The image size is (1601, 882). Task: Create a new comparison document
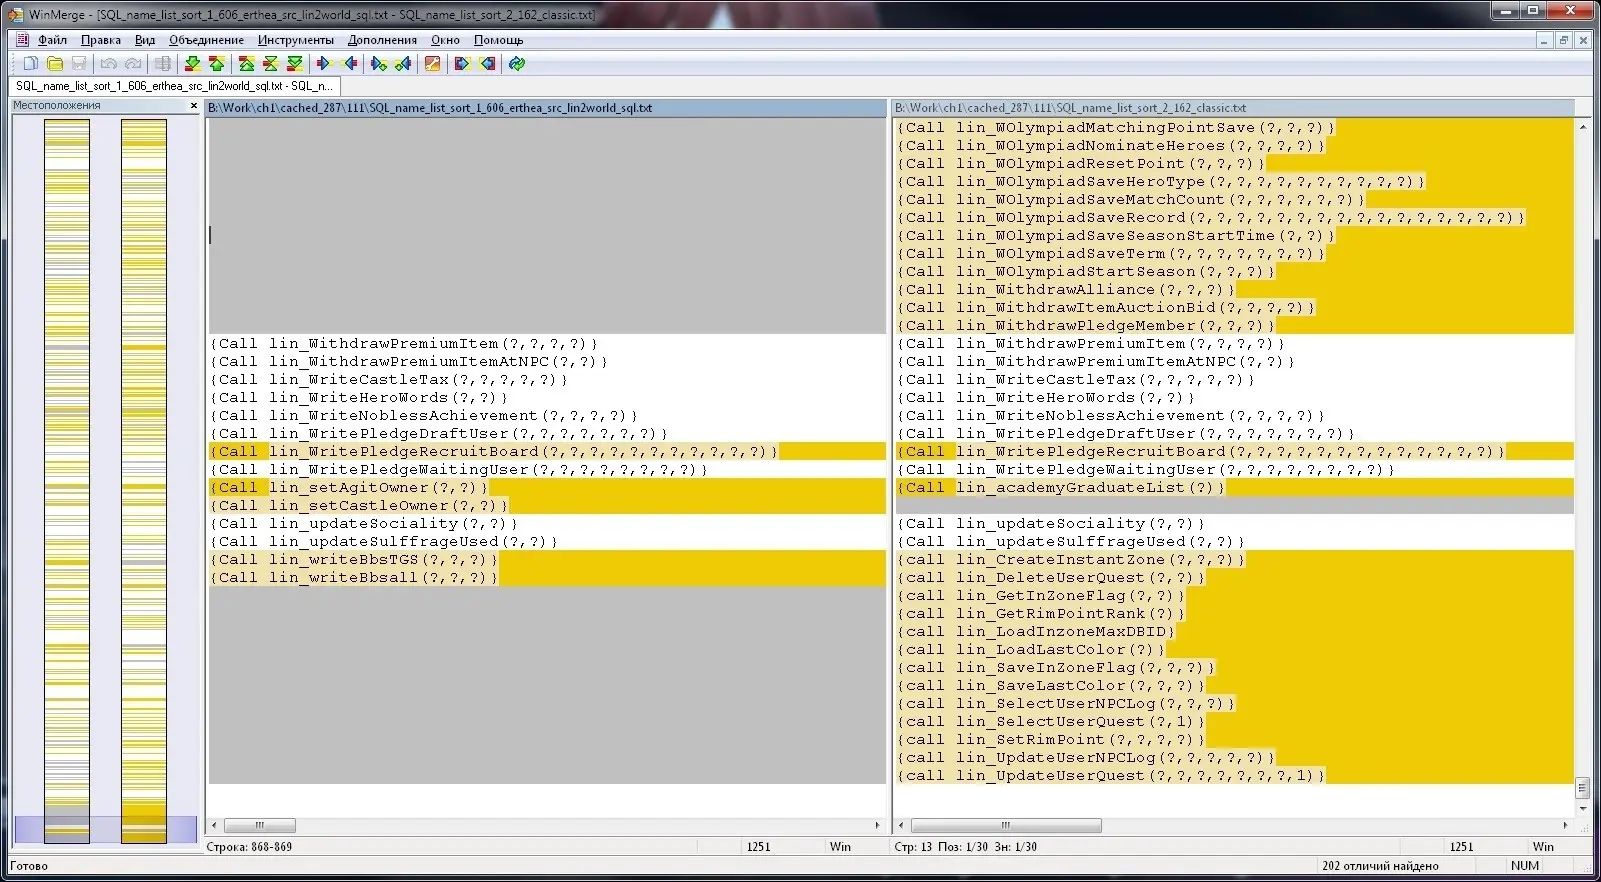tap(32, 64)
